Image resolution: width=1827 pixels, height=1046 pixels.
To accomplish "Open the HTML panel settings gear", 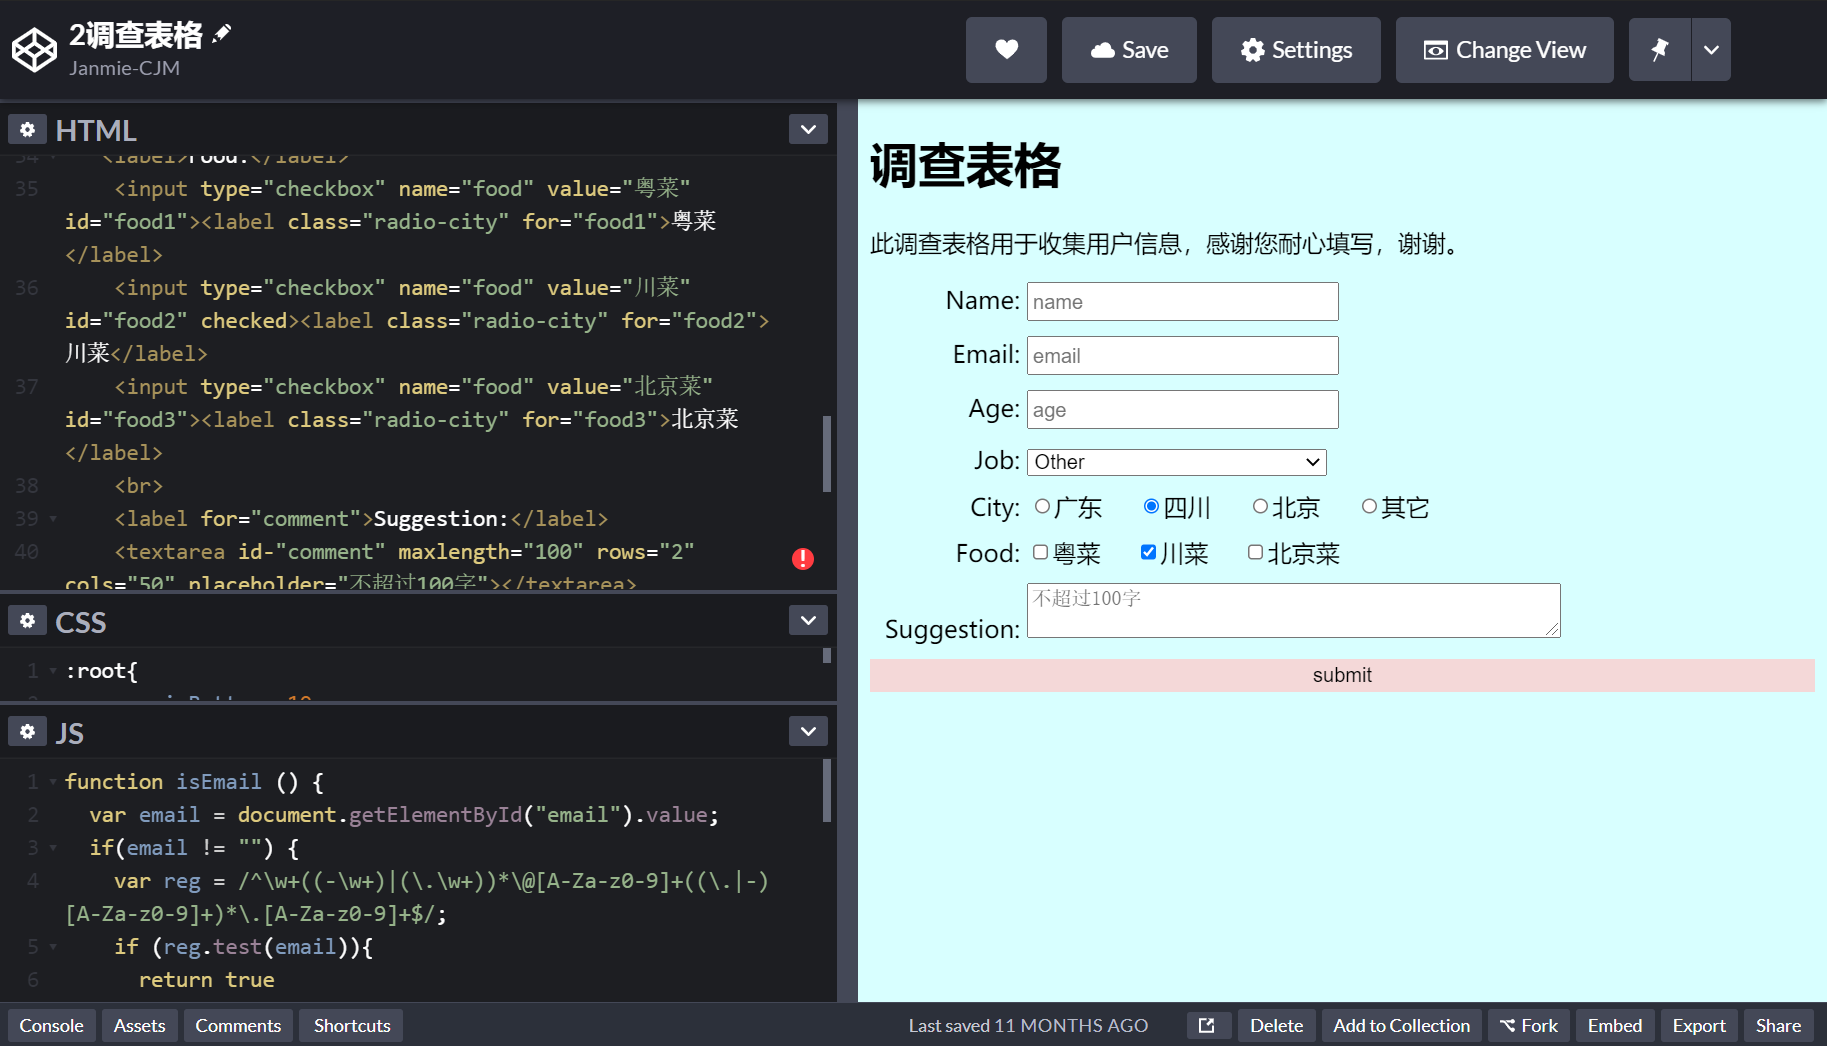I will [x=27, y=128].
